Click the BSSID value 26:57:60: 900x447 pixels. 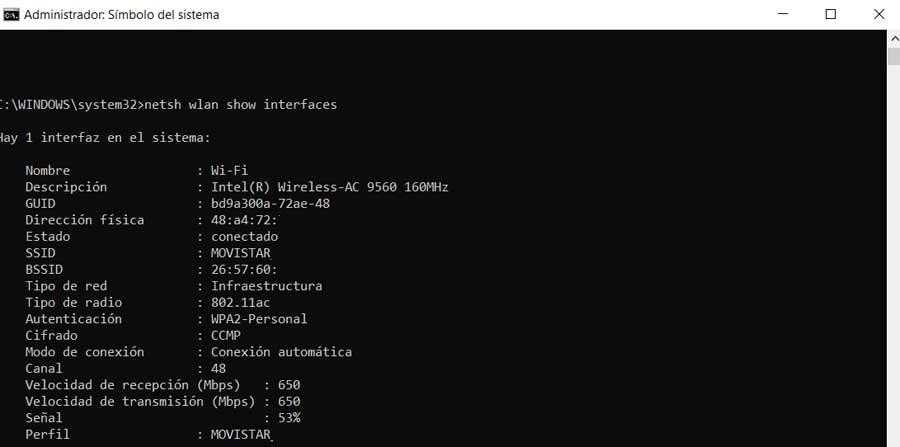pos(244,269)
